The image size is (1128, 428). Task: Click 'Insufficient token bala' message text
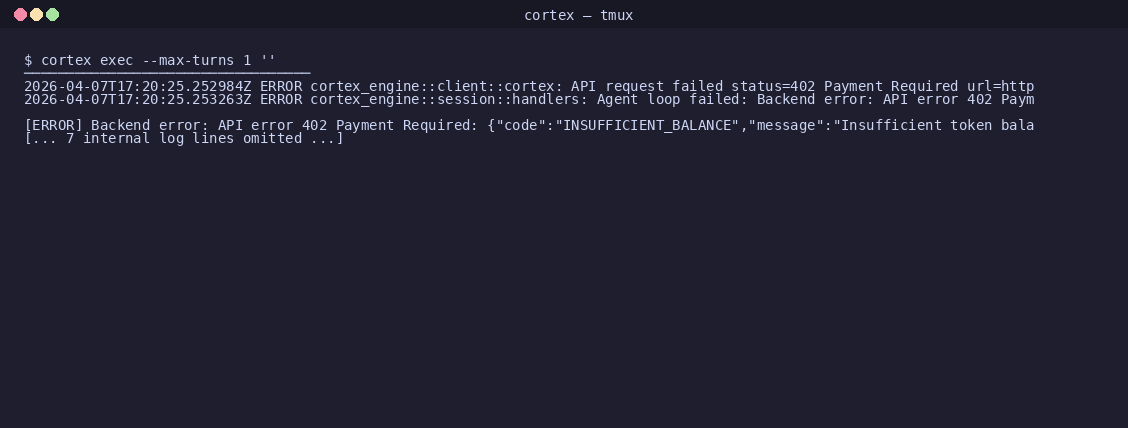pos(937,125)
